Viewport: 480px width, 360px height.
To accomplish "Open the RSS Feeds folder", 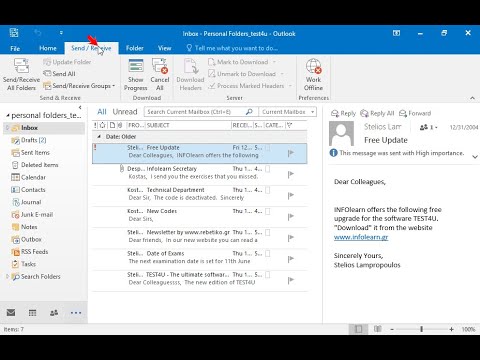I will coord(30,251).
